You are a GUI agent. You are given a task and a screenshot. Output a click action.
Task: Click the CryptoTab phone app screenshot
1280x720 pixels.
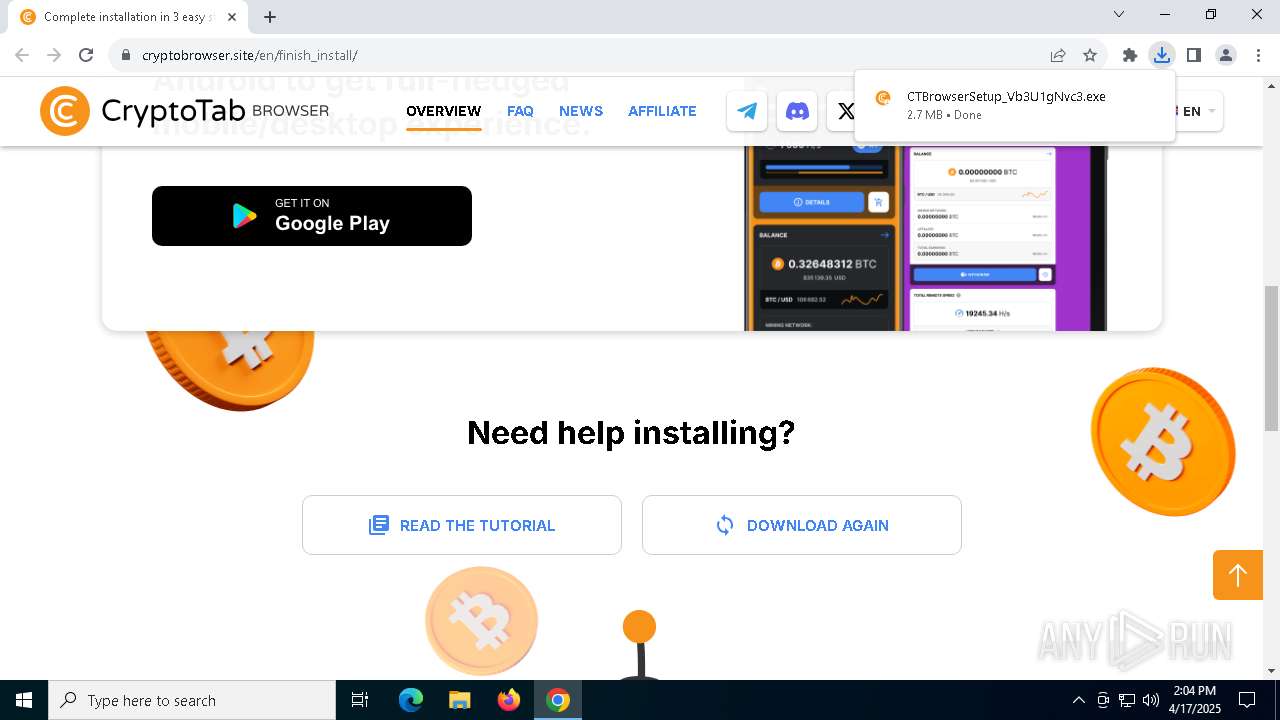pyautogui.click(x=926, y=238)
